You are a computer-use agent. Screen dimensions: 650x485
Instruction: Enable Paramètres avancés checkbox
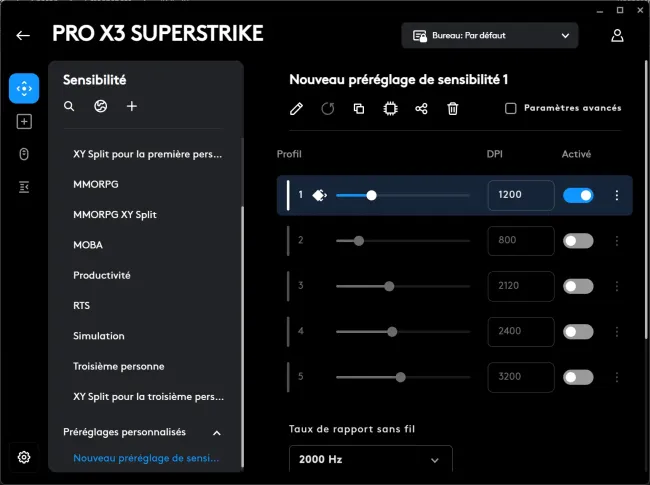[x=511, y=109]
